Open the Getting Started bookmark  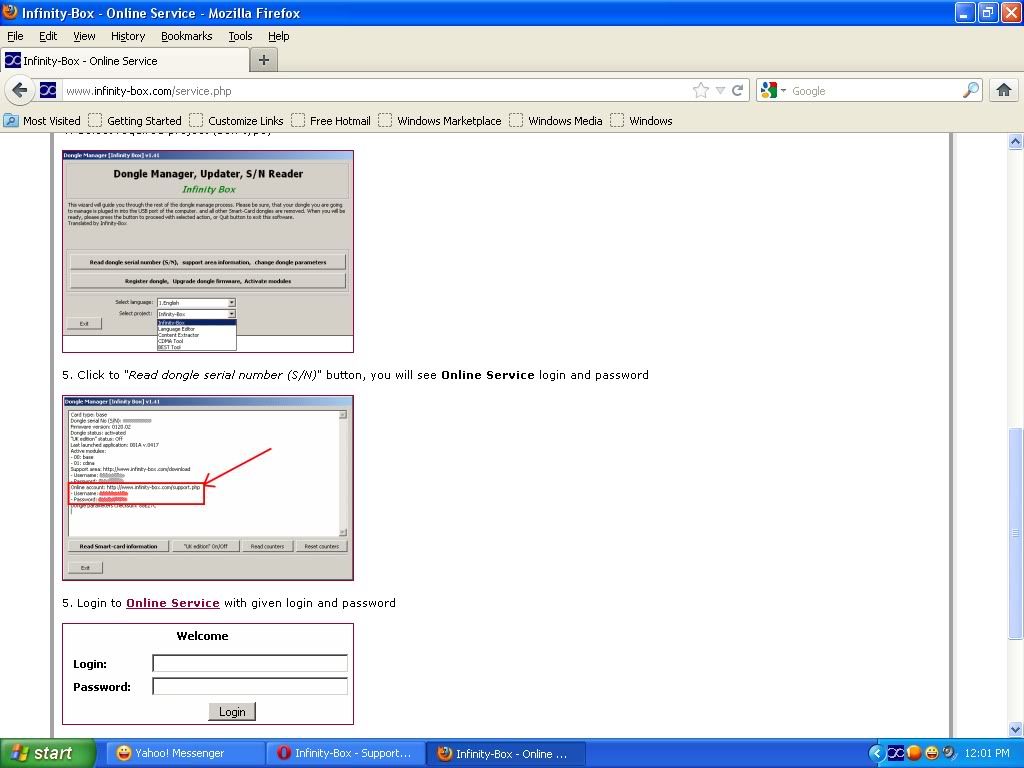click(135, 121)
